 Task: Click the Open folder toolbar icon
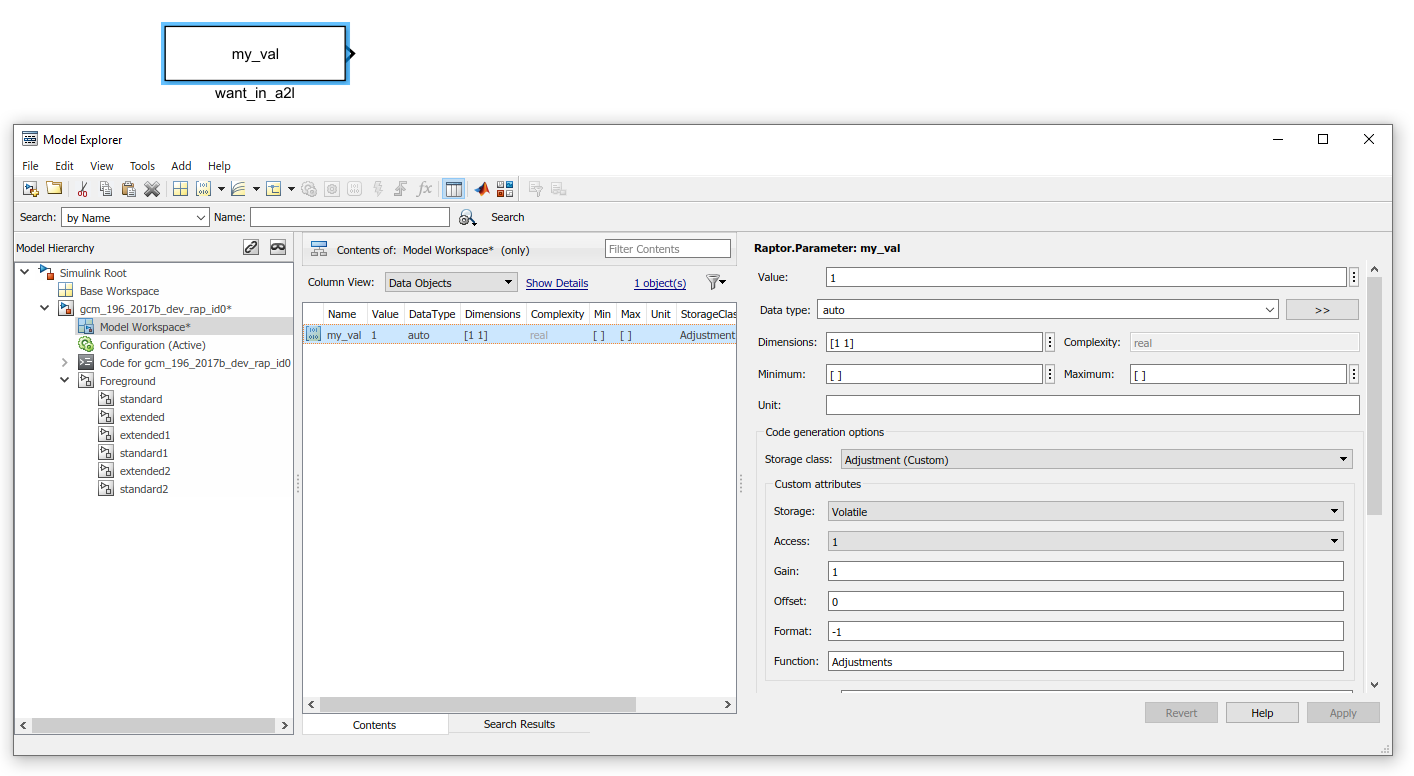click(54, 188)
